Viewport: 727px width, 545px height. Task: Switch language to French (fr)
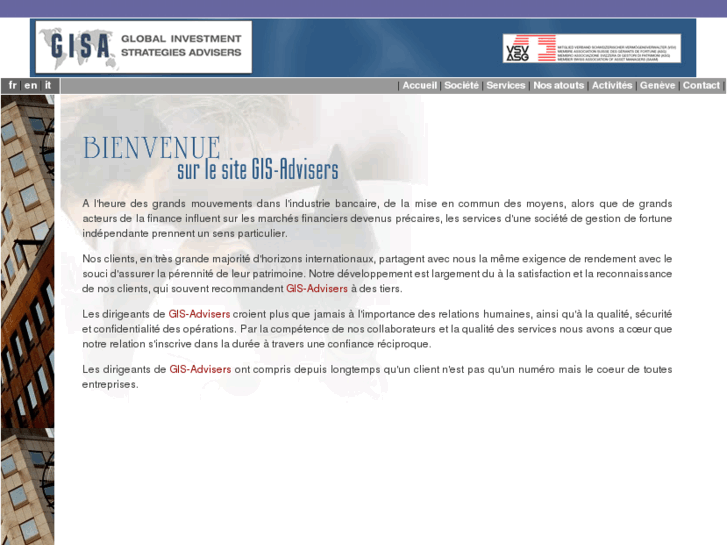coord(13,85)
